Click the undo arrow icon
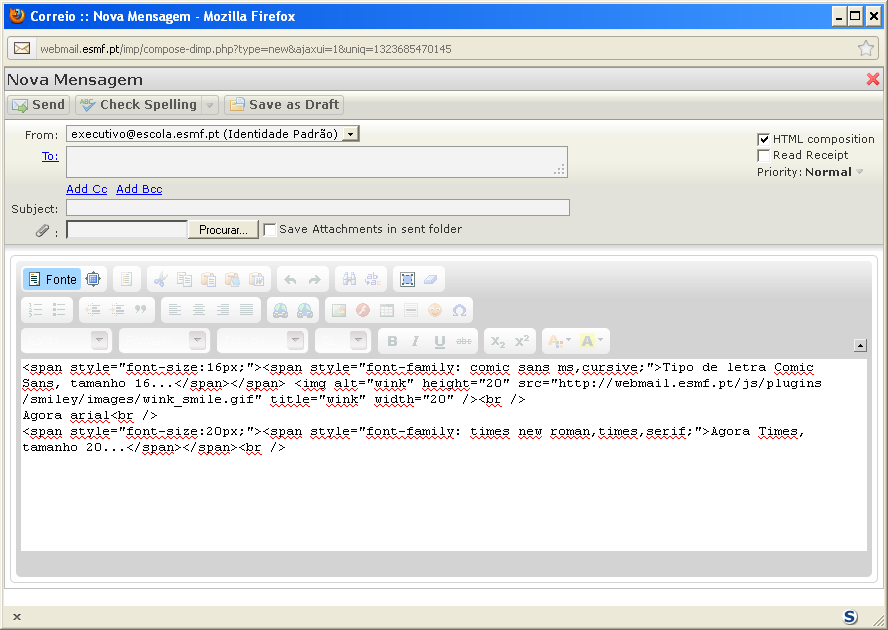This screenshot has height=630, width=888. coord(290,280)
